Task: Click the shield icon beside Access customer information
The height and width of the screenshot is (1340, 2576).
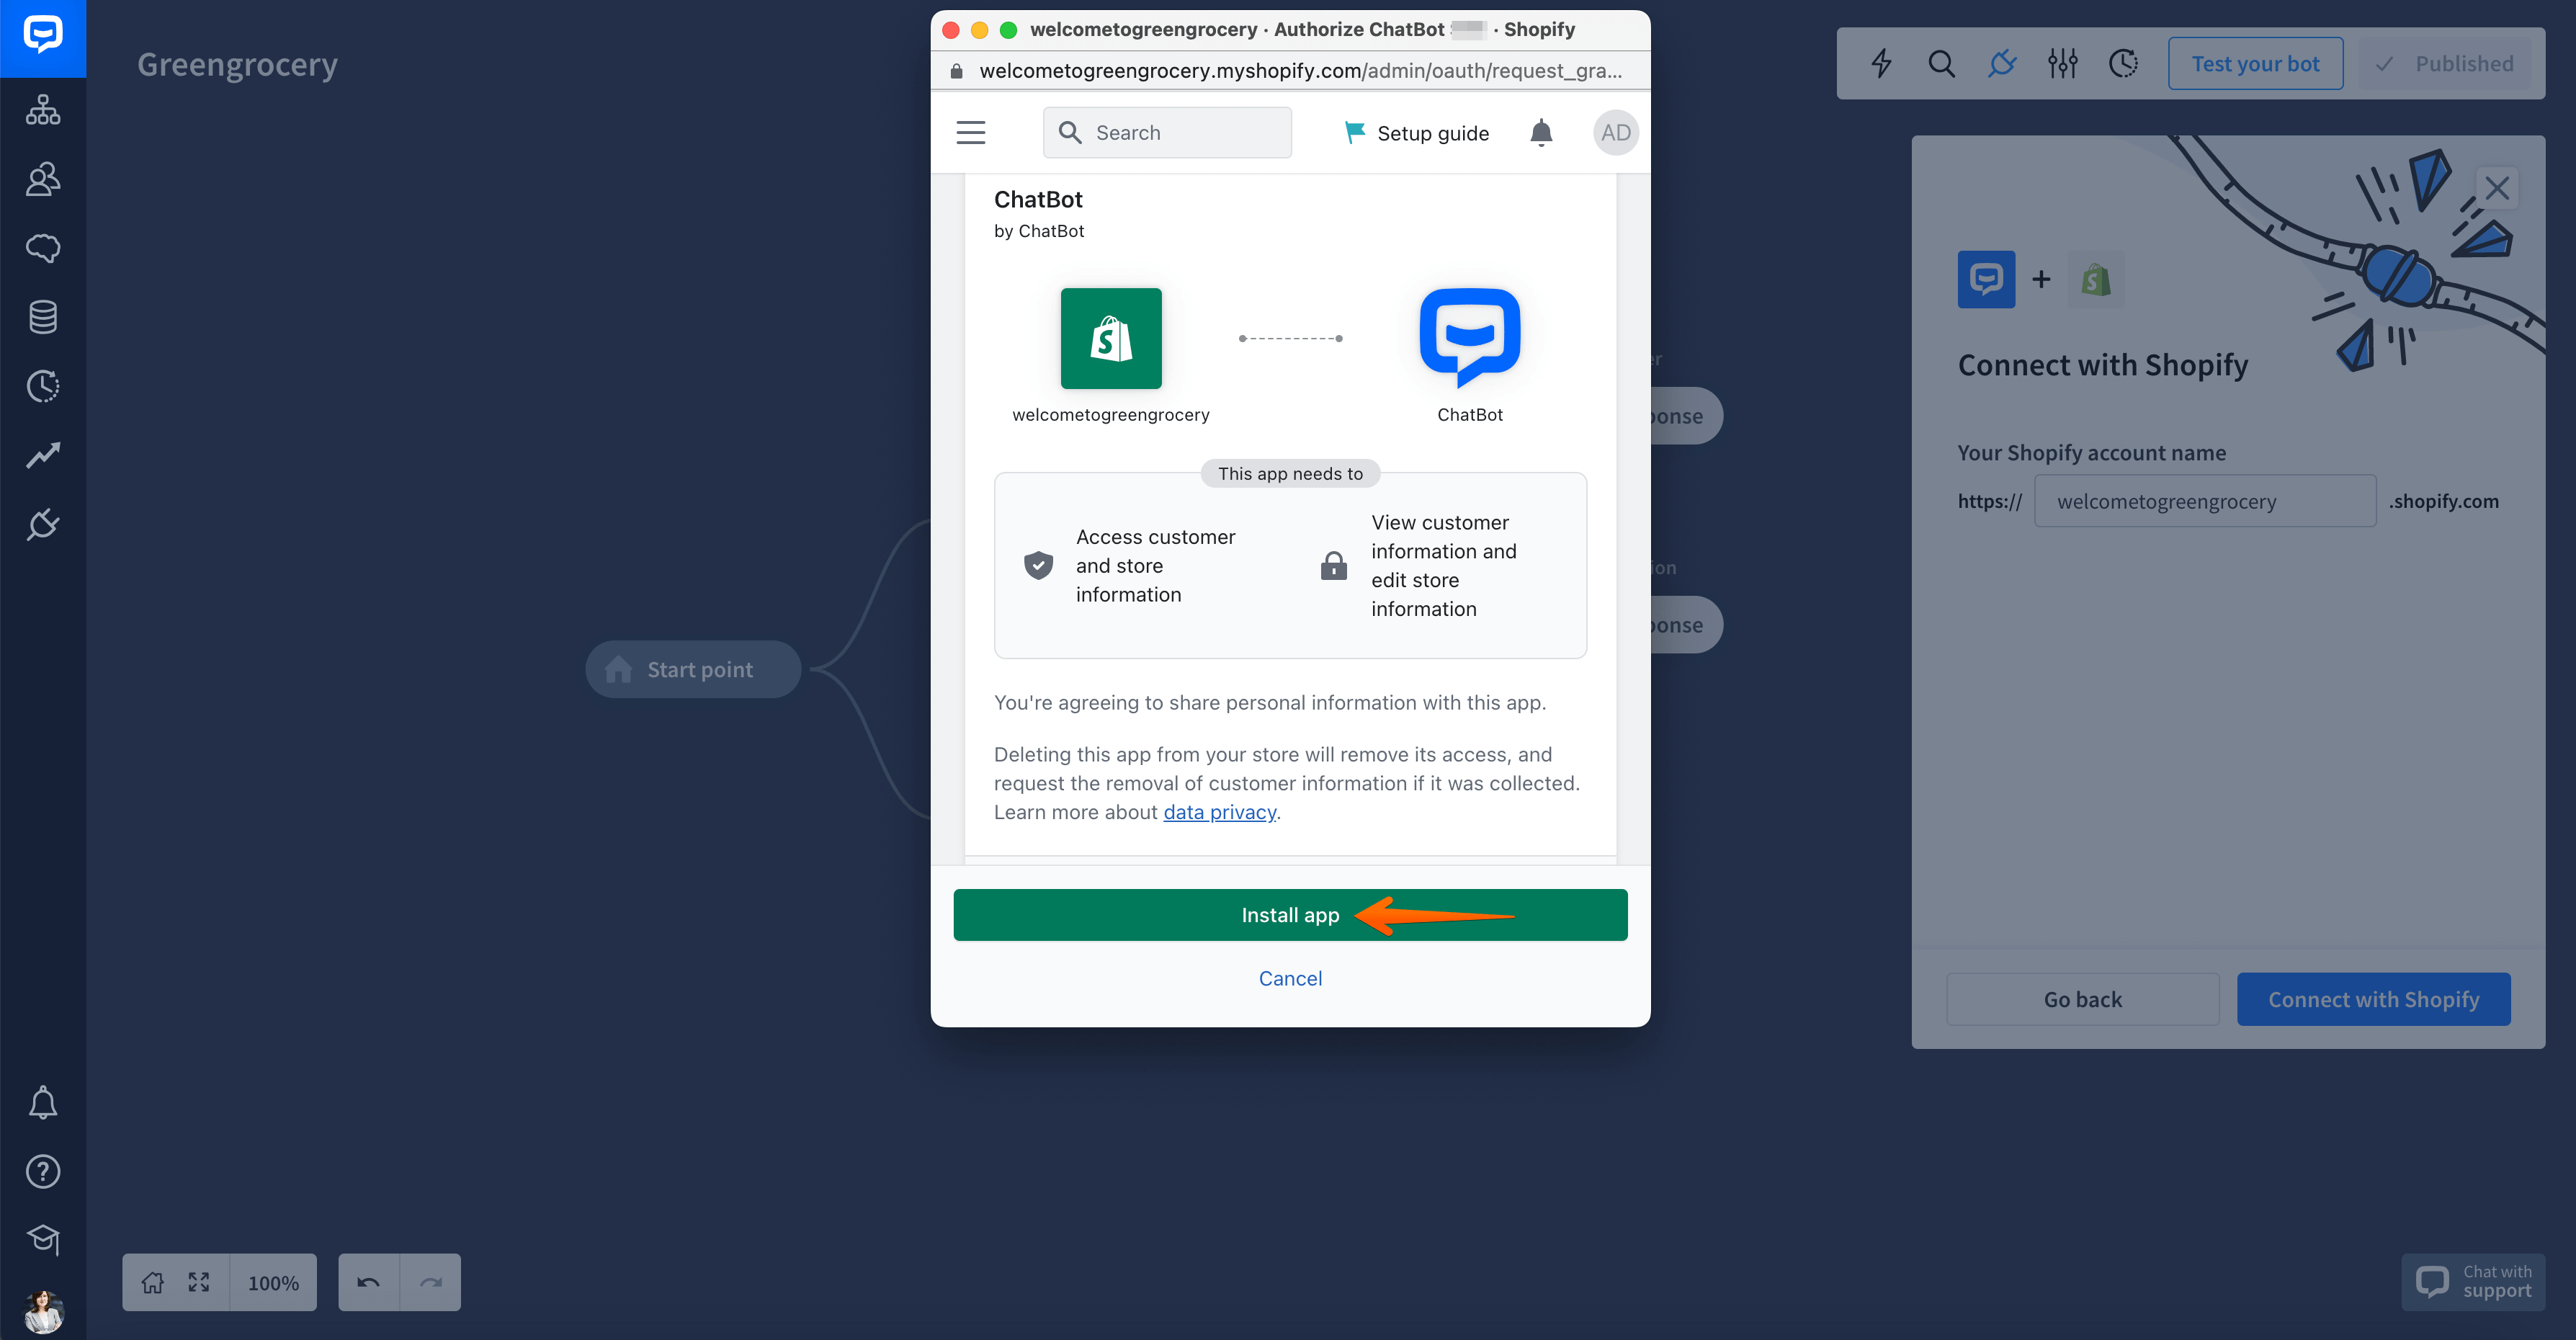Action: pos(1038,565)
